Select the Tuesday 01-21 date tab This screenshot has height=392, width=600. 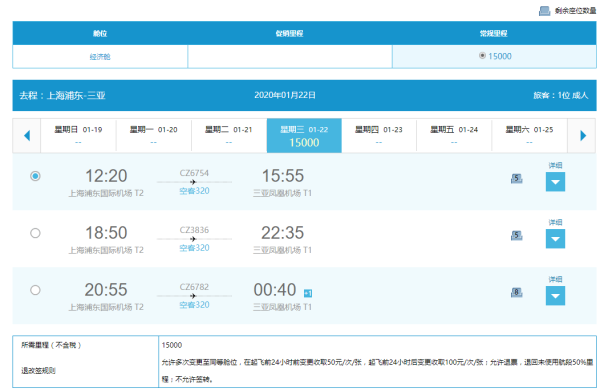coord(229,136)
